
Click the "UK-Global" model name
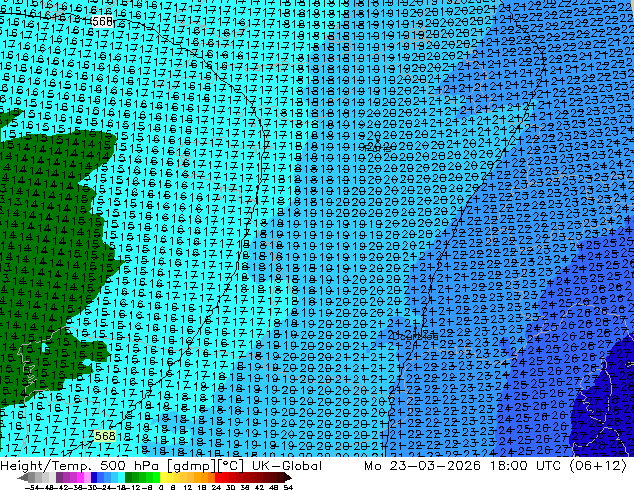[x=287, y=466]
